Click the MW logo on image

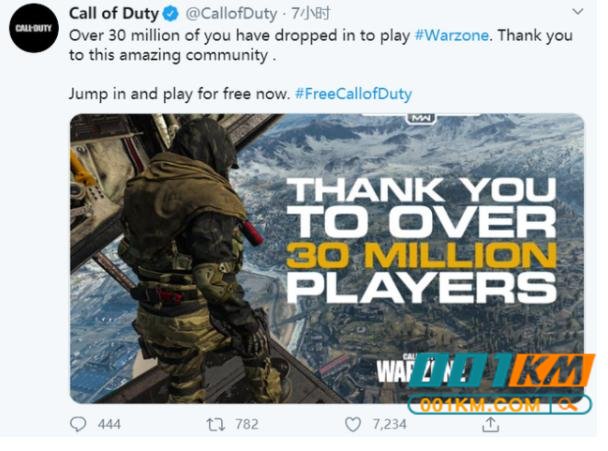pos(421,118)
